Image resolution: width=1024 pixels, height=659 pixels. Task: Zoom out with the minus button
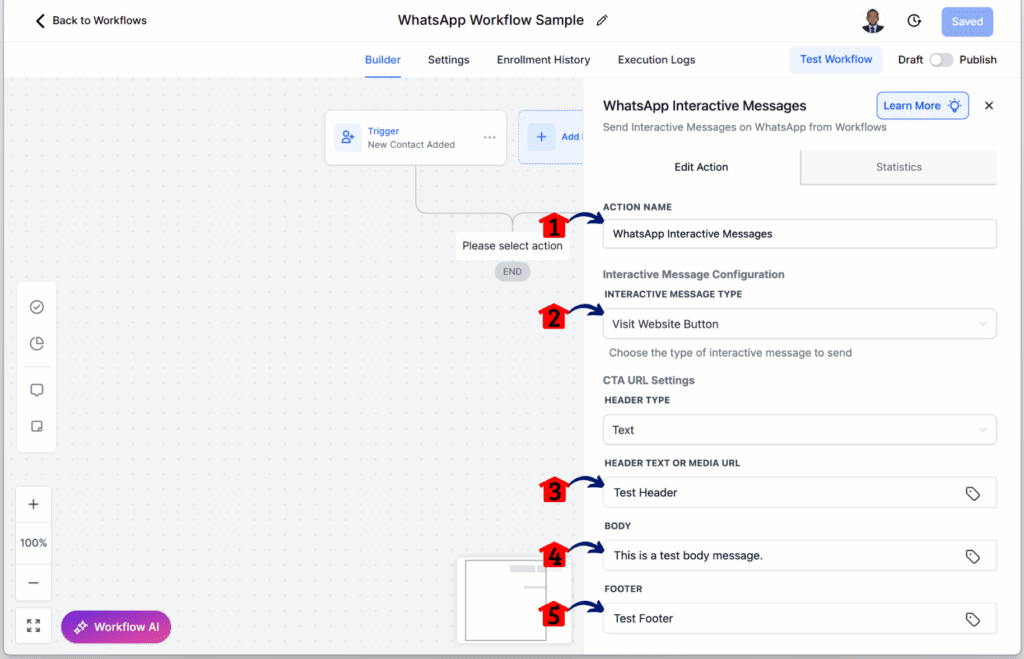point(33,583)
